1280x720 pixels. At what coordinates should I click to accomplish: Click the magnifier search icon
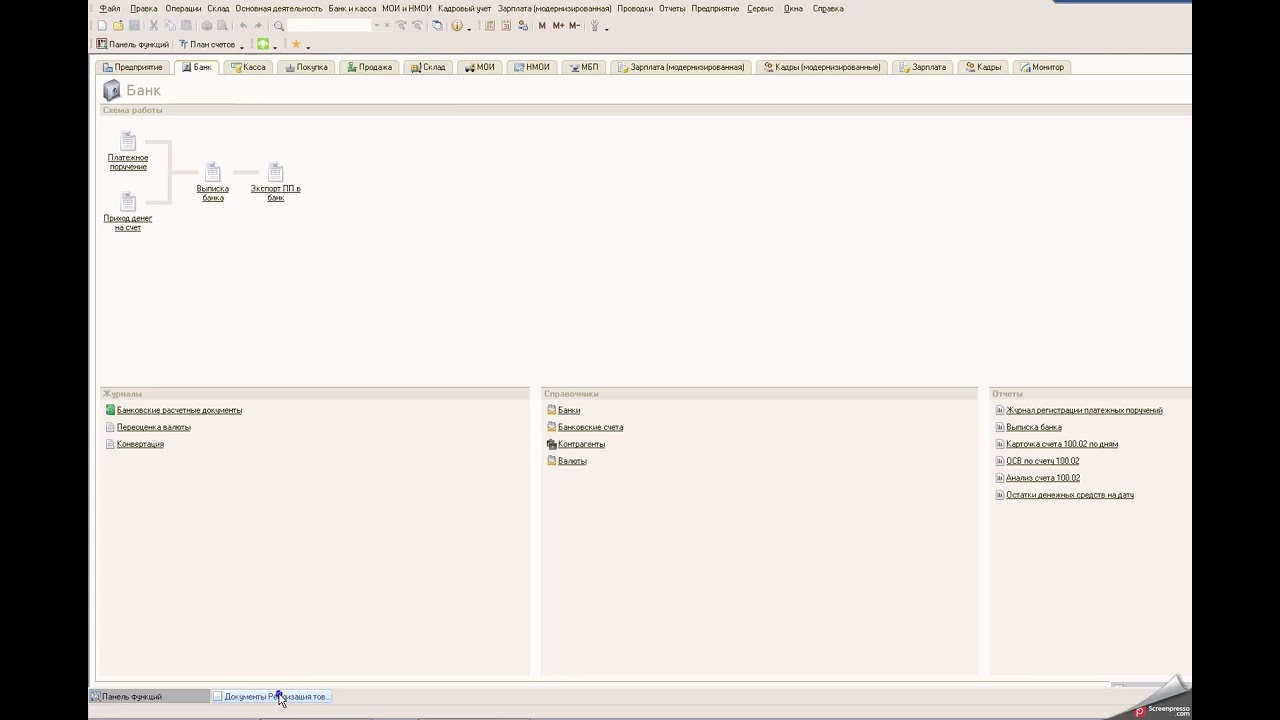279,26
